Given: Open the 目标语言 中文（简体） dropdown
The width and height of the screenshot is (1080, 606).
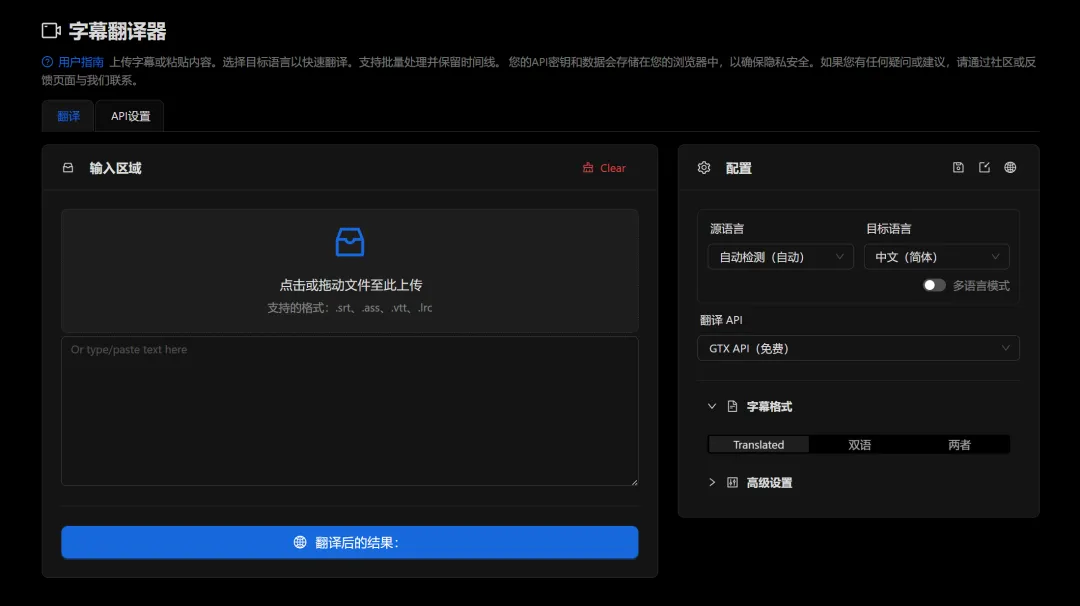Looking at the screenshot, I should point(937,257).
